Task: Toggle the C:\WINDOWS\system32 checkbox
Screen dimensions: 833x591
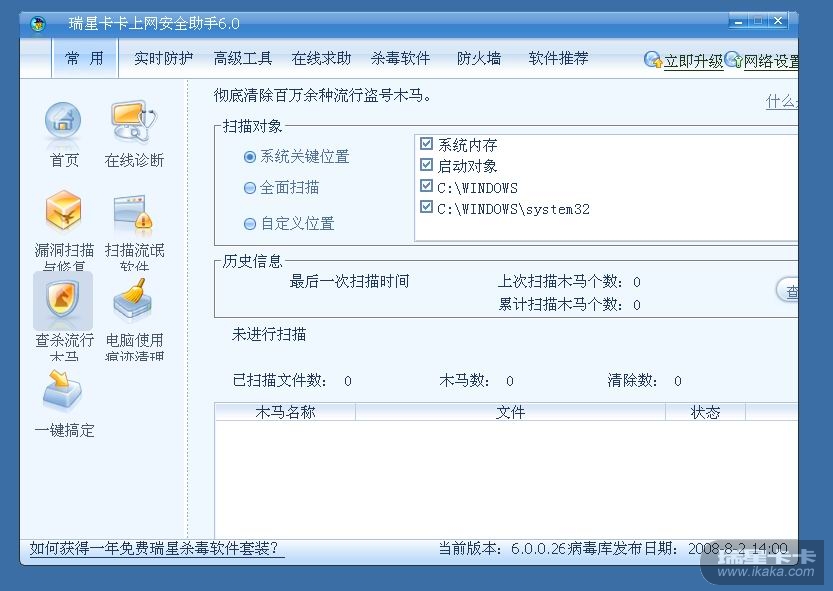Action: point(426,207)
